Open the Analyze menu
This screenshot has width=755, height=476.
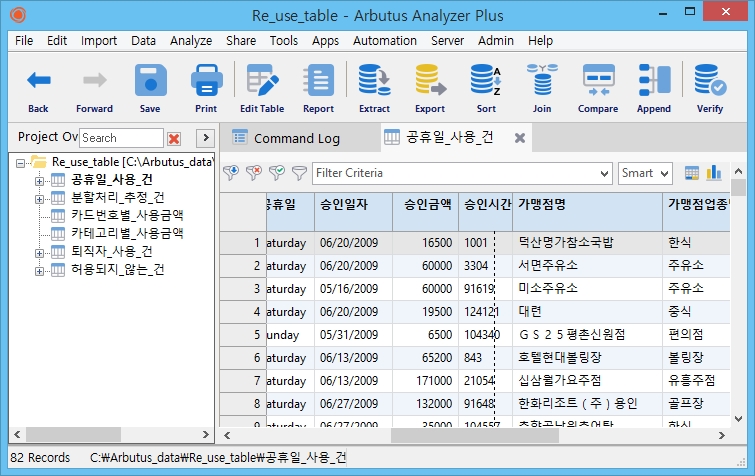pyautogui.click(x=191, y=40)
